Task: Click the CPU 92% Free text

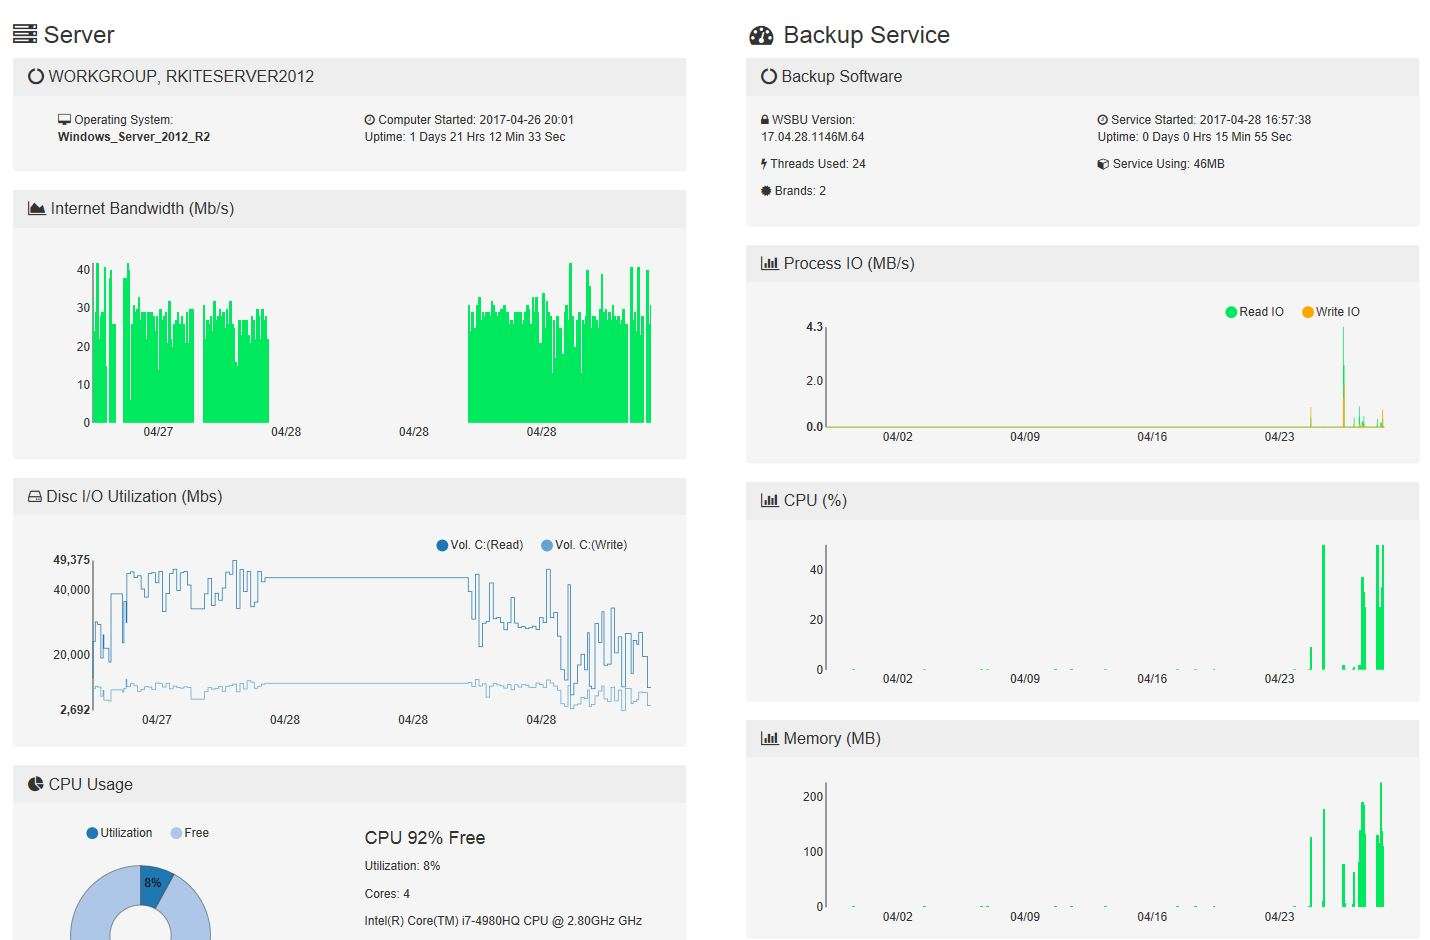Action: [x=425, y=838]
